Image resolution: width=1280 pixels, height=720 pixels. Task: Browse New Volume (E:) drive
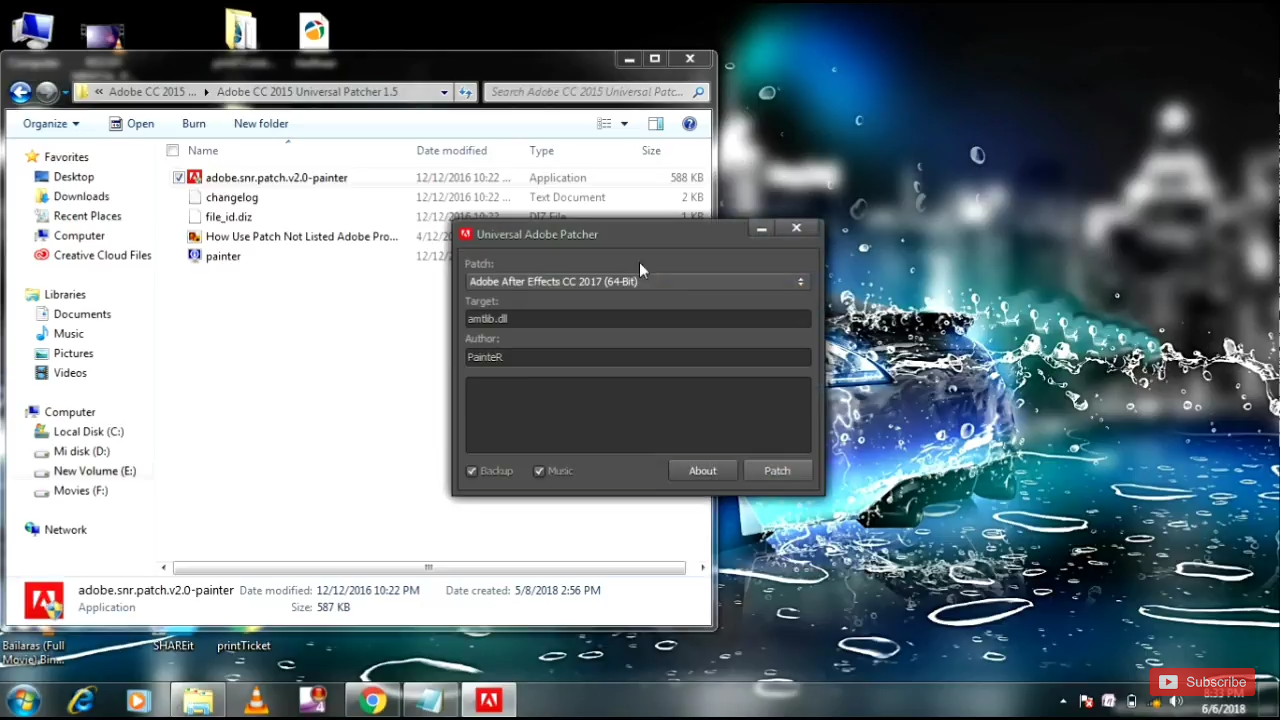pos(94,471)
